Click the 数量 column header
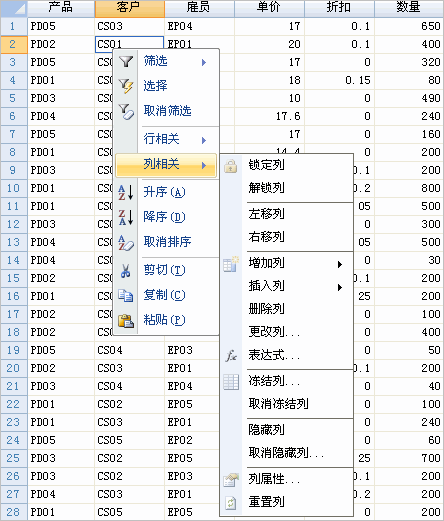 pyautogui.click(x=409, y=8)
